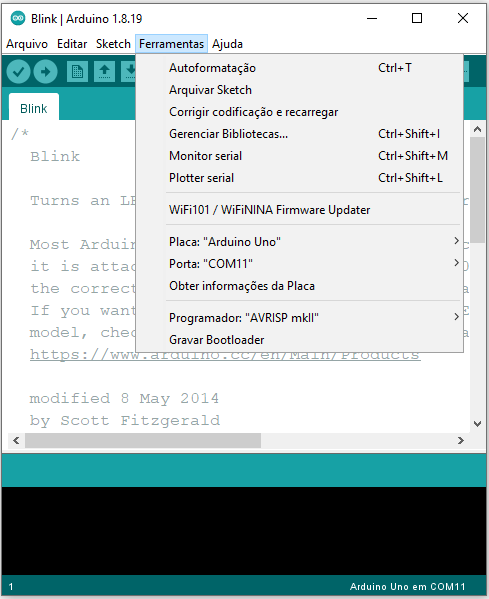Viewport: 489px width, 599px height.
Task: Click the Save sketch down-arrow icon
Action: 129,71
